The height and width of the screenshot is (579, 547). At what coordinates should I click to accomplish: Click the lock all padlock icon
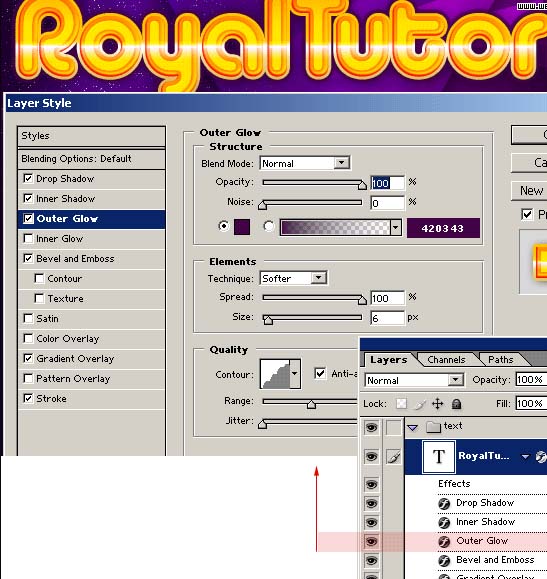click(457, 404)
